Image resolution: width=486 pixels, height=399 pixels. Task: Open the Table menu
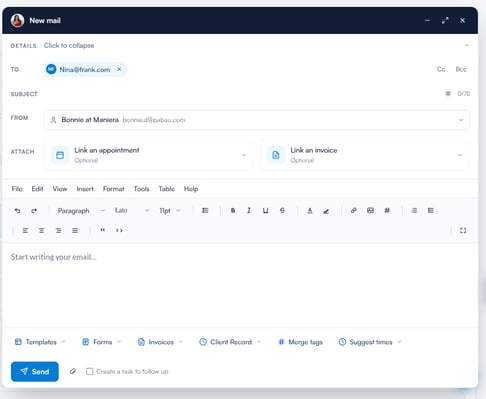click(167, 189)
